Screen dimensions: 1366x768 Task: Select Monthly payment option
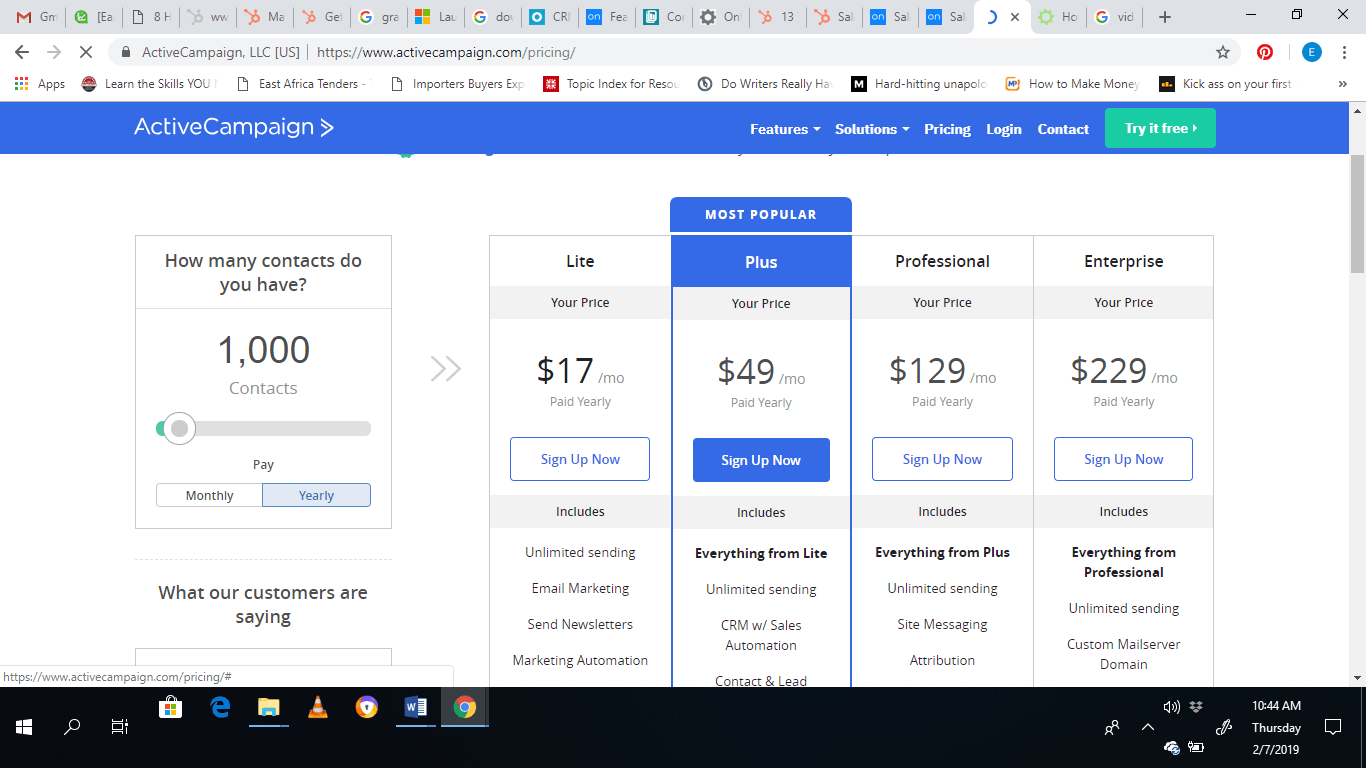coord(209,495)
